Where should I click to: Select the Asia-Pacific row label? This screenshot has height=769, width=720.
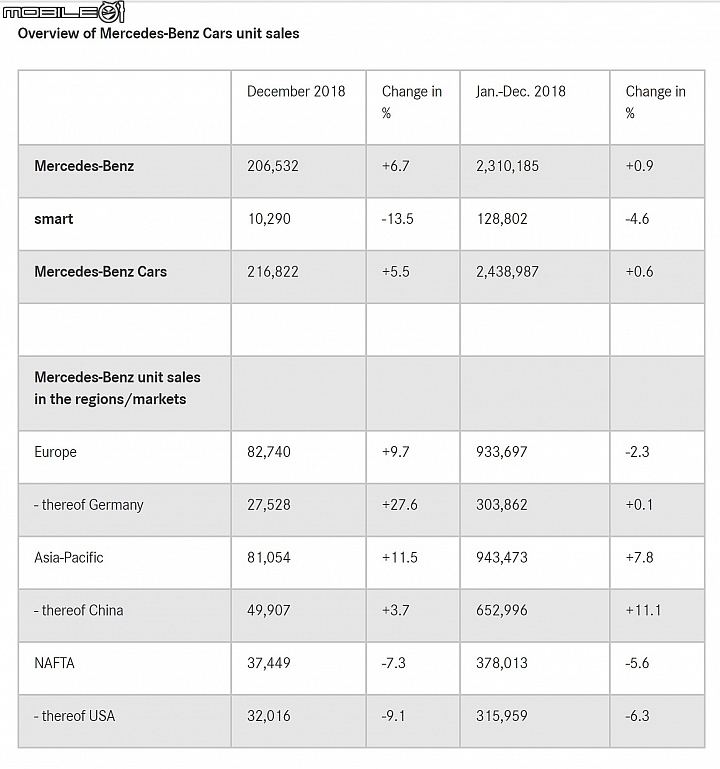[69, 558]
